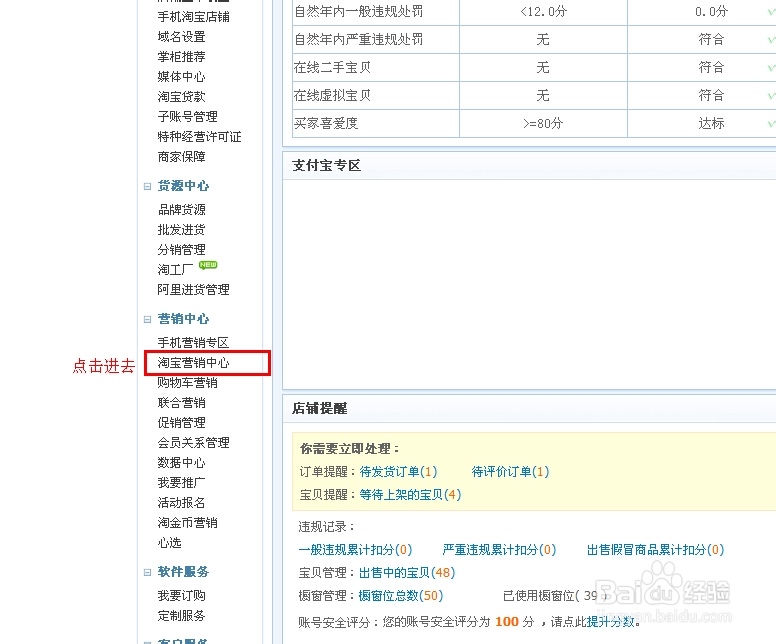
Task: Select the account security score 100
Action: click(x=507, y=622)
